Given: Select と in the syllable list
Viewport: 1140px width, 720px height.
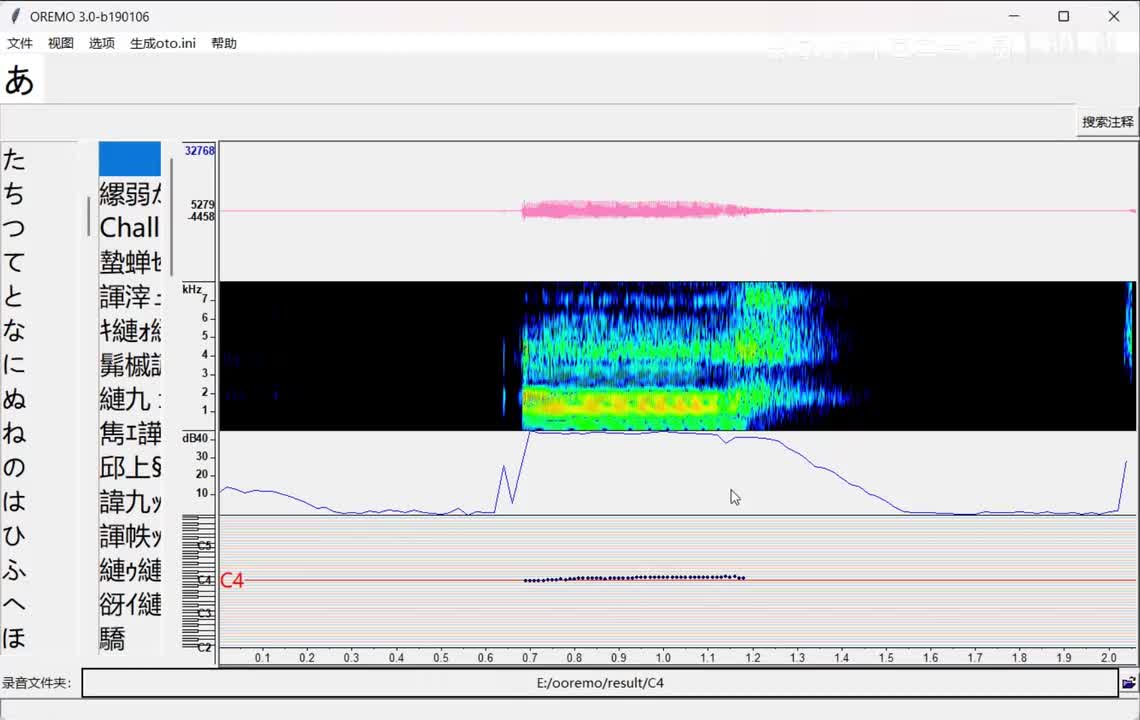Looking at the screenshot, I should (x=14, y=295).
